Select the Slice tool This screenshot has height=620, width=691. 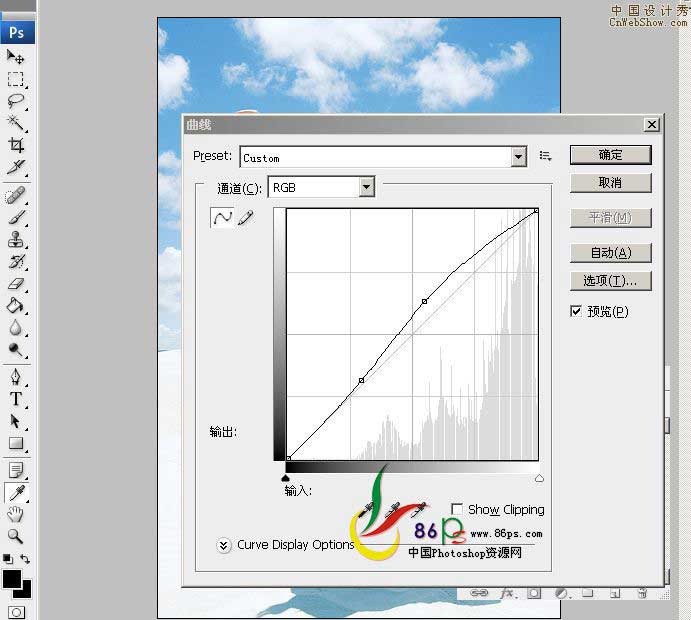[x=16, y=167]
